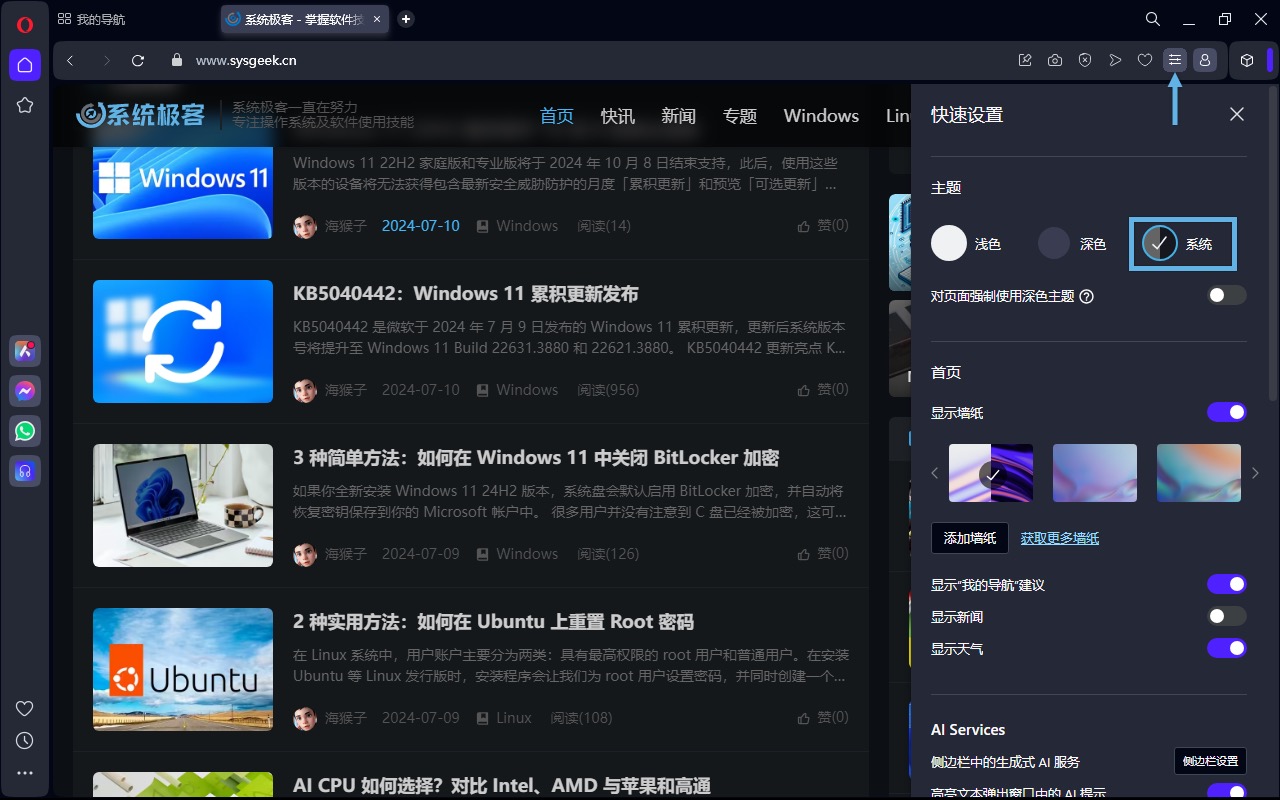Click the edit/share page icon in address bar
Screen dimensions: 1280x800
coord(1025,60)
